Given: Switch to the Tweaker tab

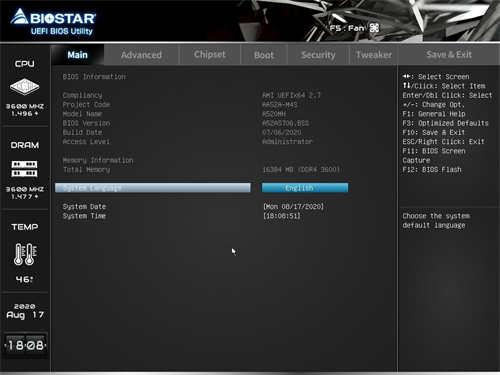Looking at the screenshot, I should coord(374,55).
